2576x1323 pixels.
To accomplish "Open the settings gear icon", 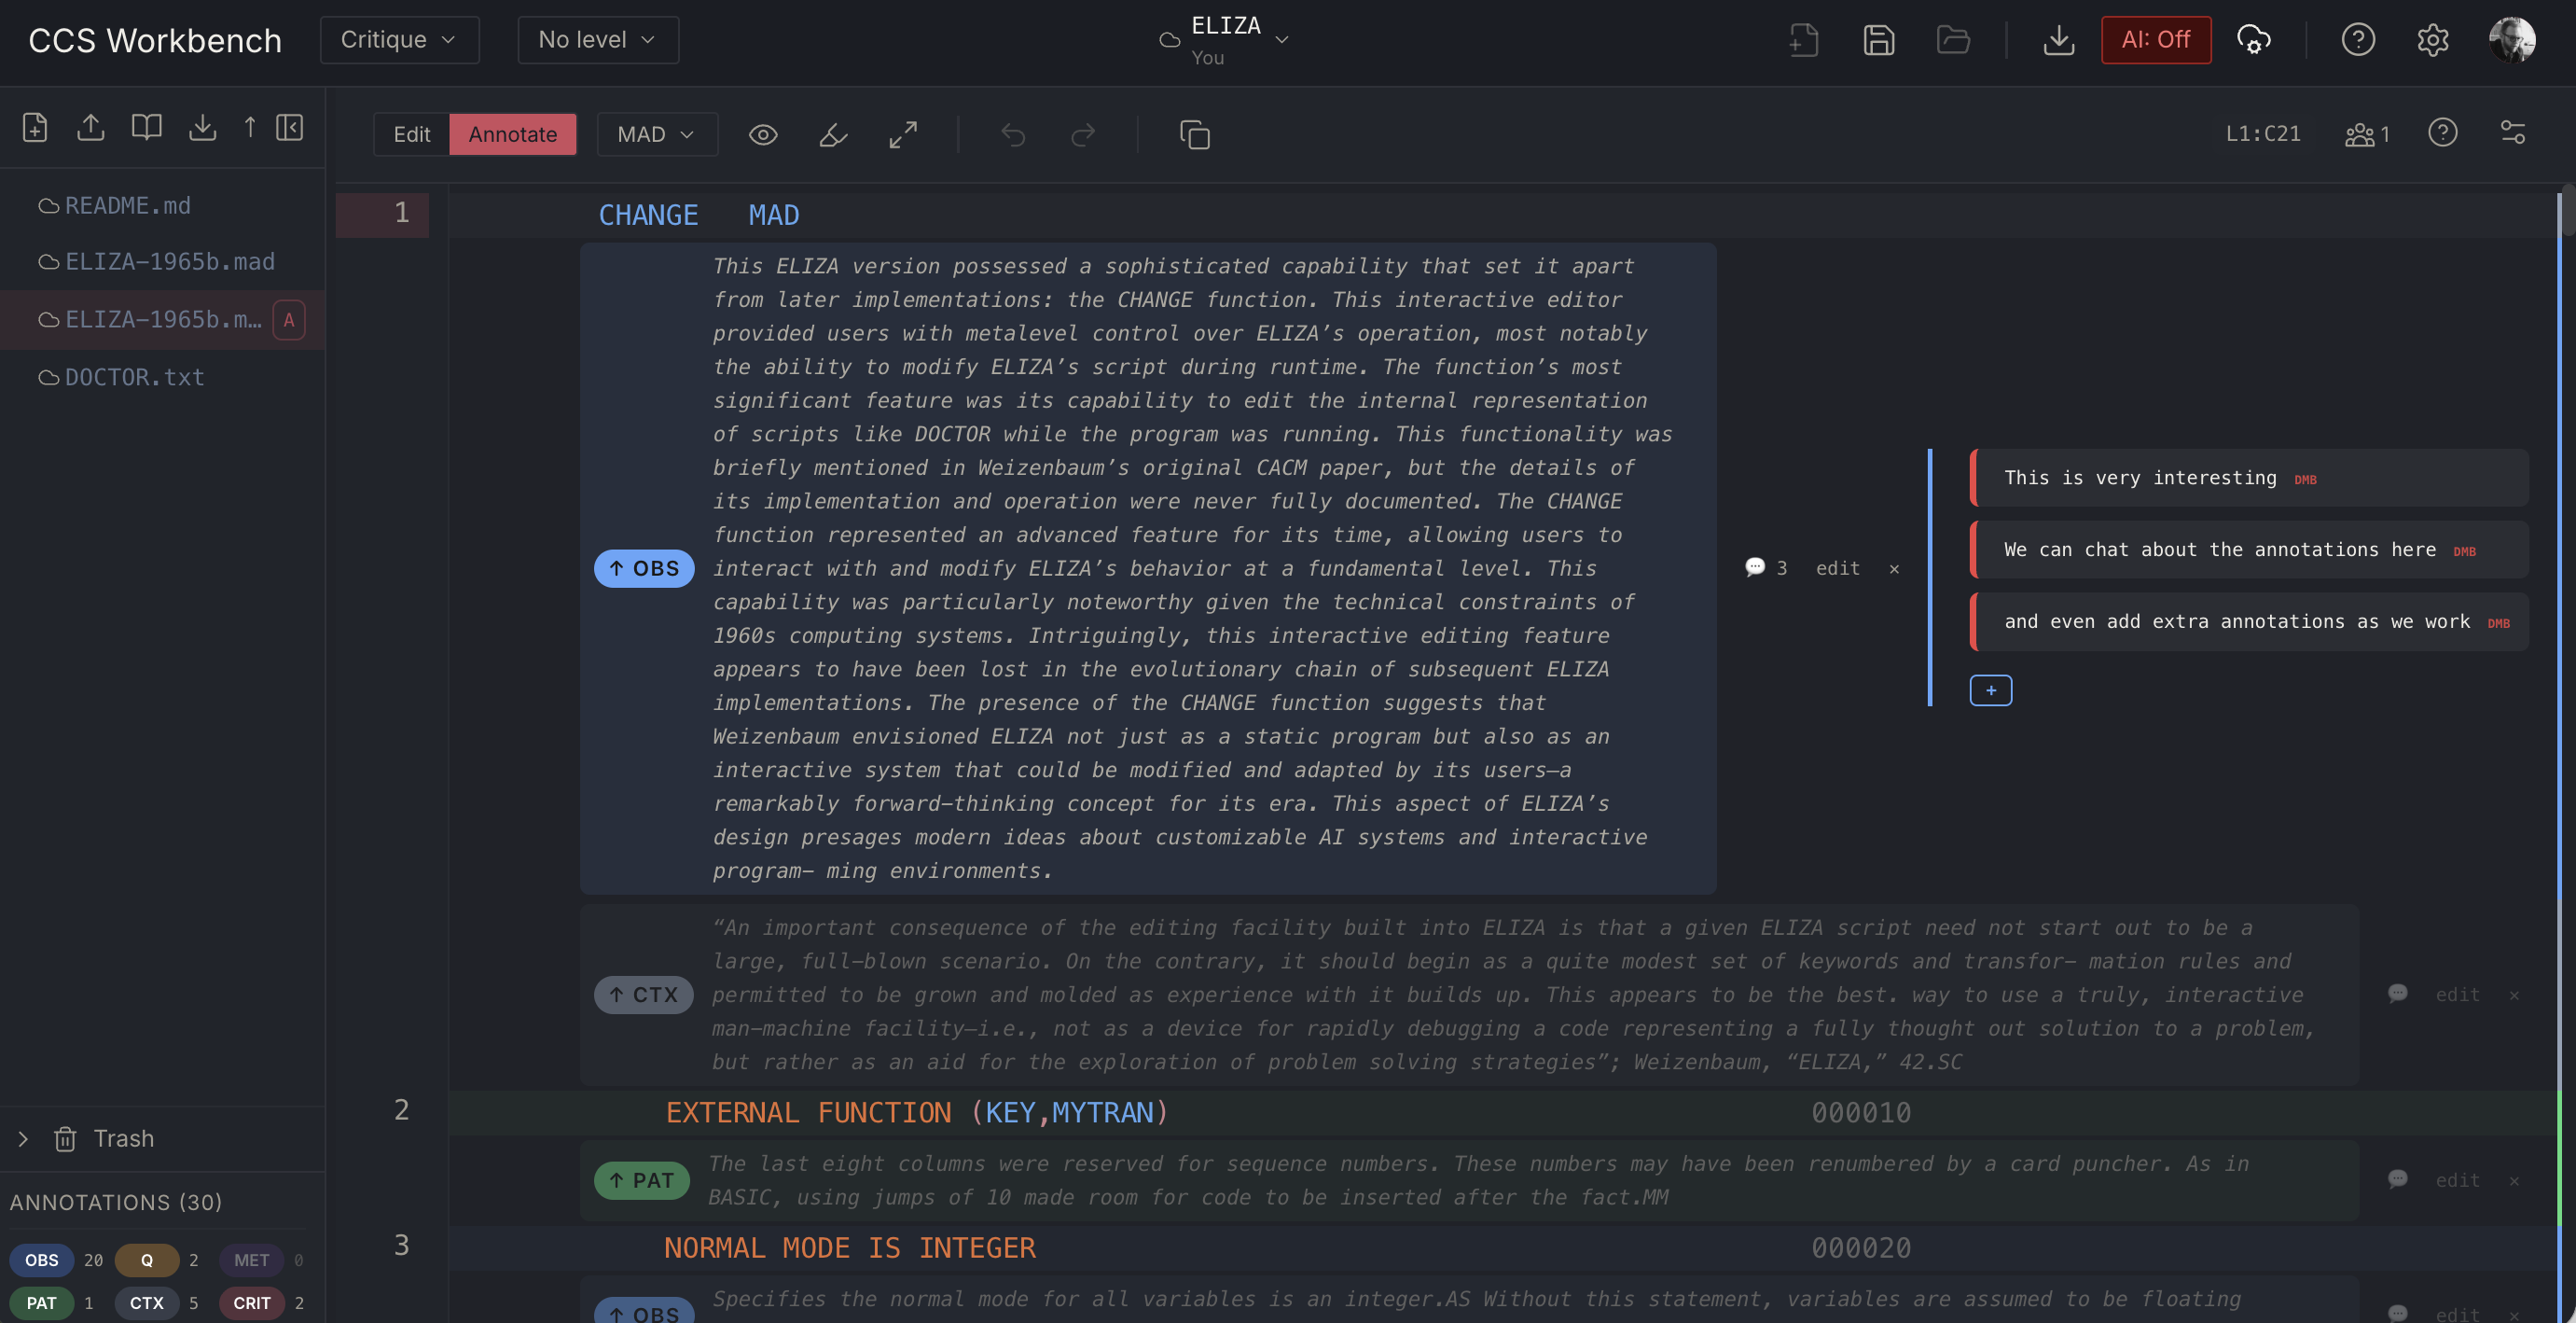I will tap(2432, 40).
